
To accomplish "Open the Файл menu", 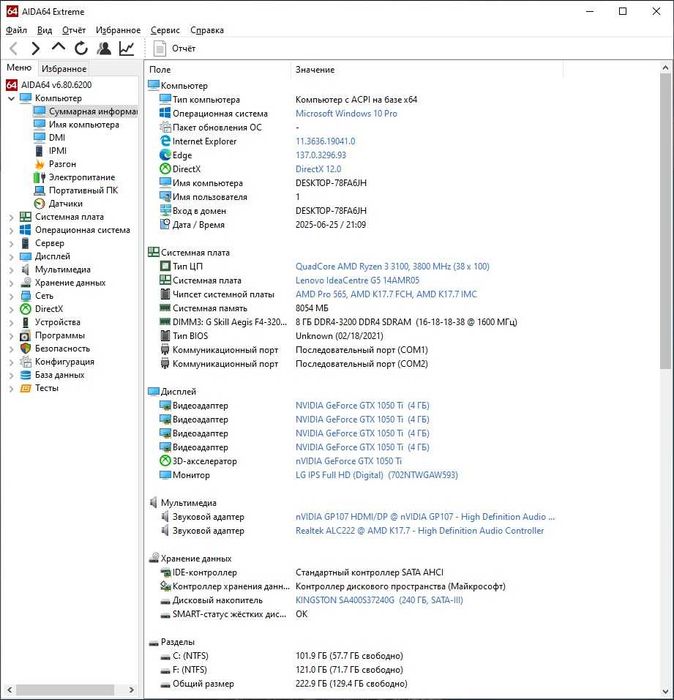I will tap(16, 30).
